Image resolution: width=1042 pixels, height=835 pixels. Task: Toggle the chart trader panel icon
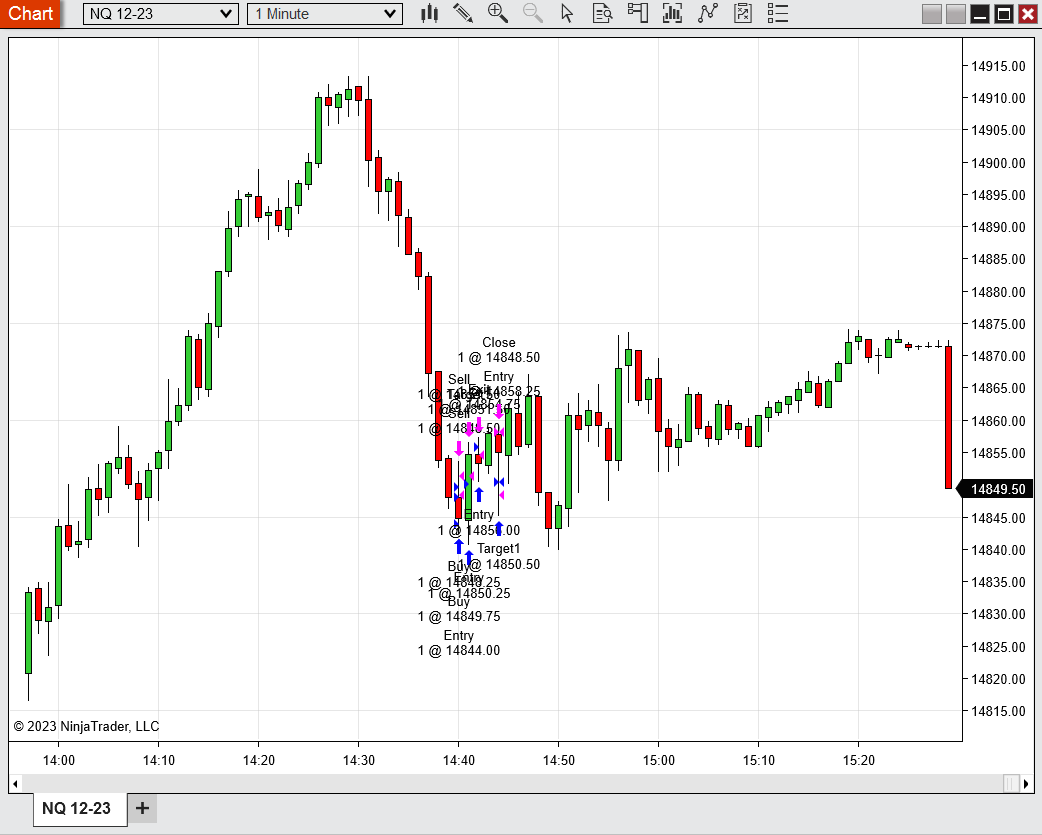tap(637, 13)
